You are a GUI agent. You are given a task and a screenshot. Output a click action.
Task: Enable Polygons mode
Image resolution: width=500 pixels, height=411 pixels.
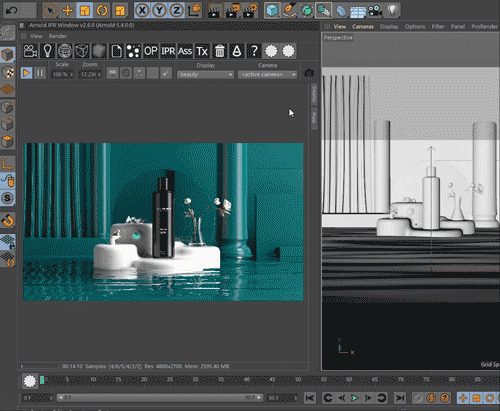click(8, 142)
